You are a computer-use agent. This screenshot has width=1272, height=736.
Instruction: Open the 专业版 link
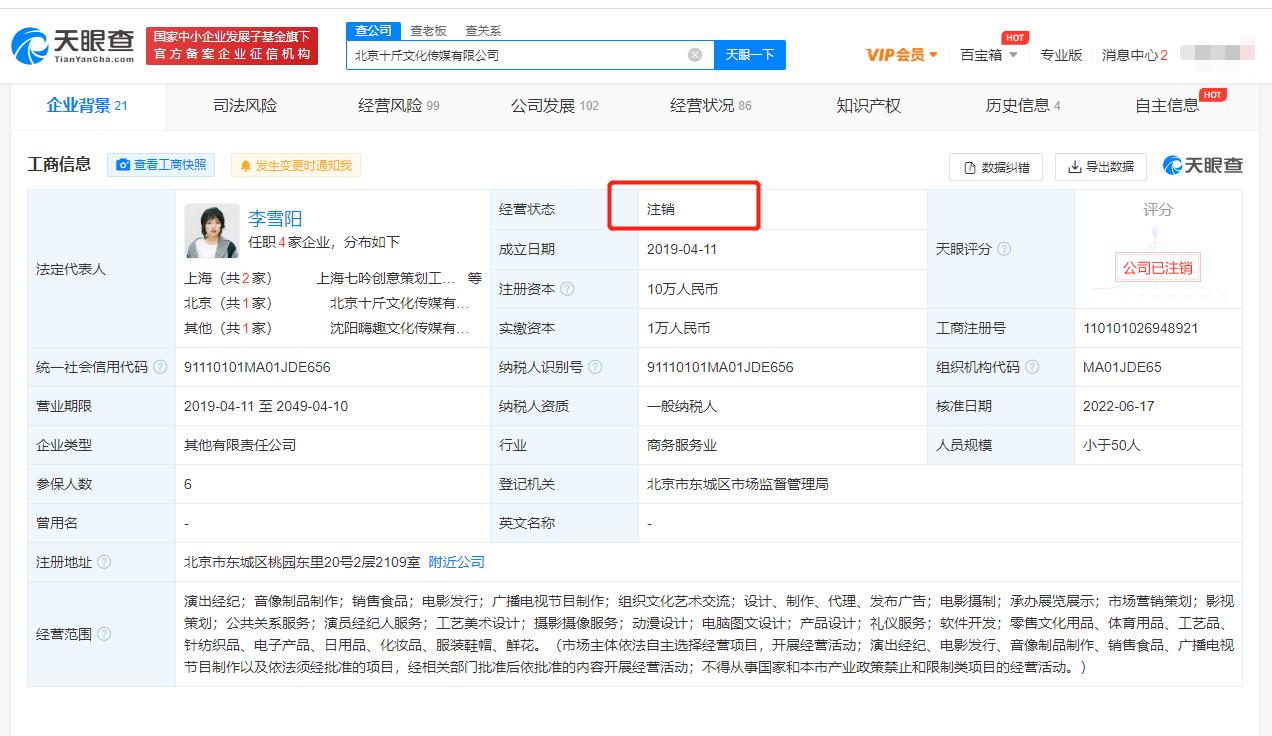pos(1061,55)
